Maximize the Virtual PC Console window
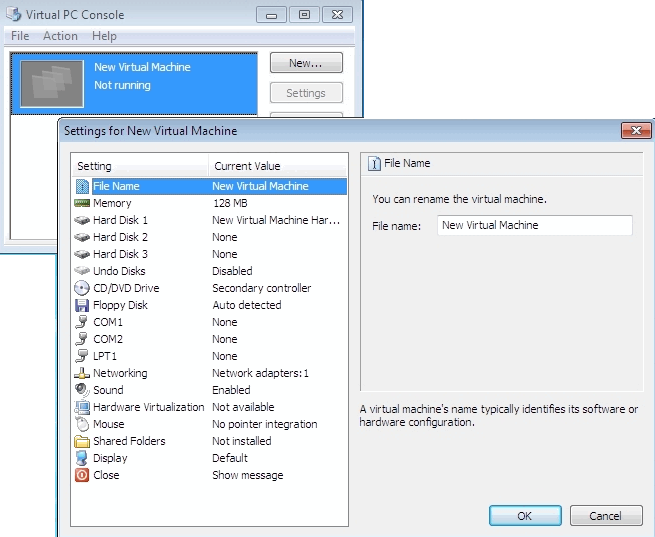Viewport: 655px width, 537px height. click(x=305, y=15)
